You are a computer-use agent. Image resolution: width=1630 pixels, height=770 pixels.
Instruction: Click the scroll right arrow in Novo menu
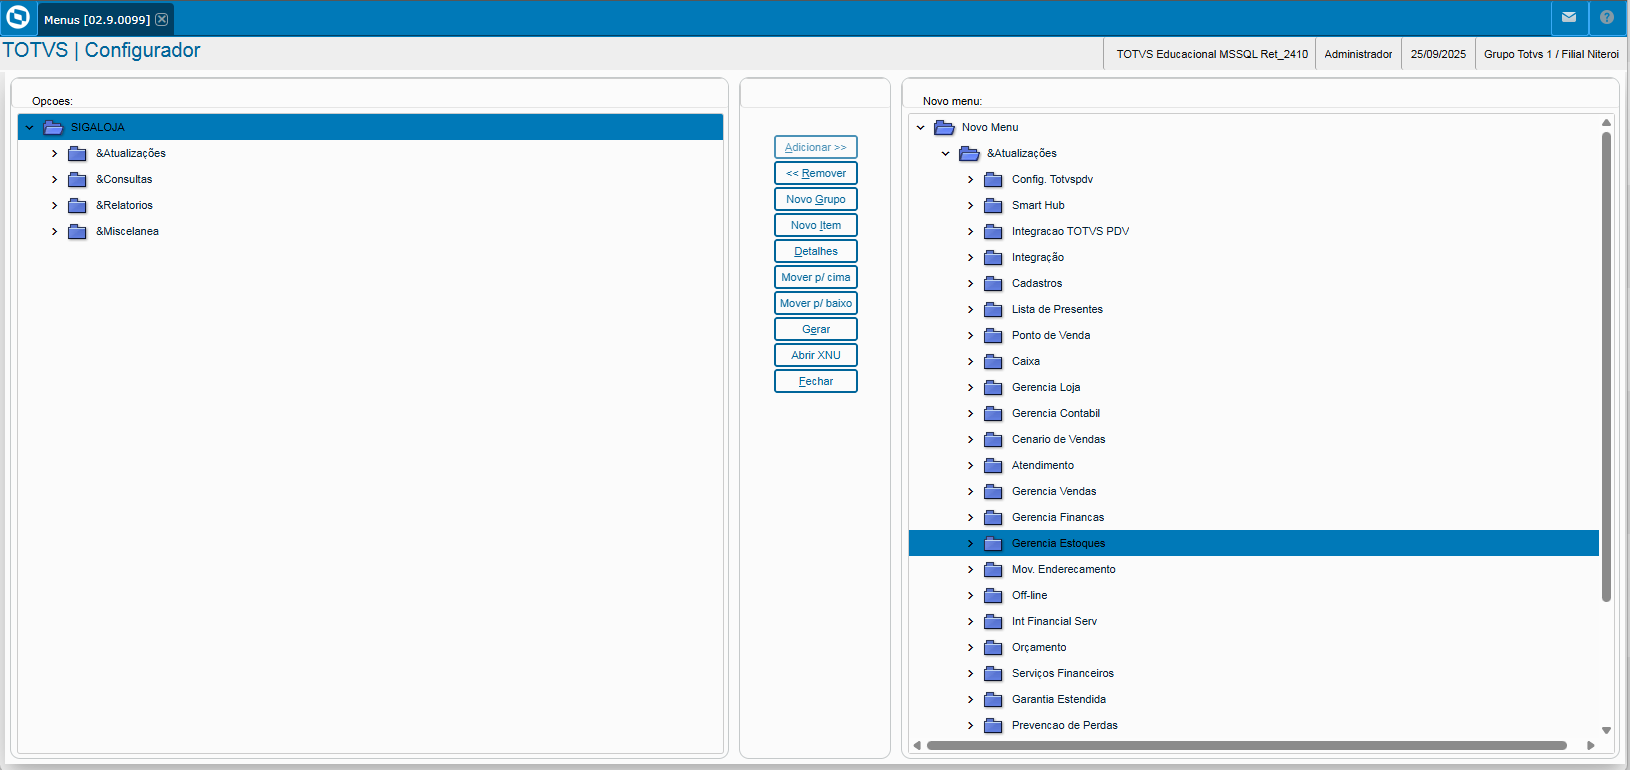tap(1590, 745)
